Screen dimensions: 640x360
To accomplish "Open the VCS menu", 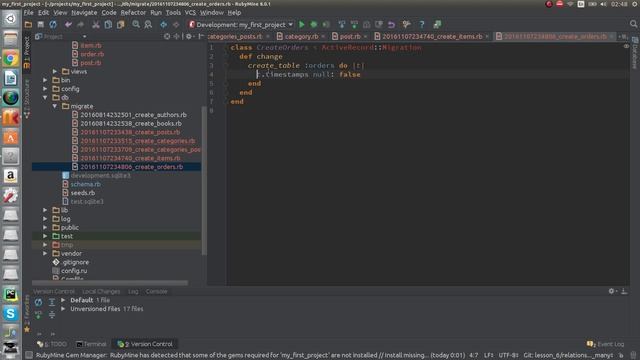I will pos(190,13).
